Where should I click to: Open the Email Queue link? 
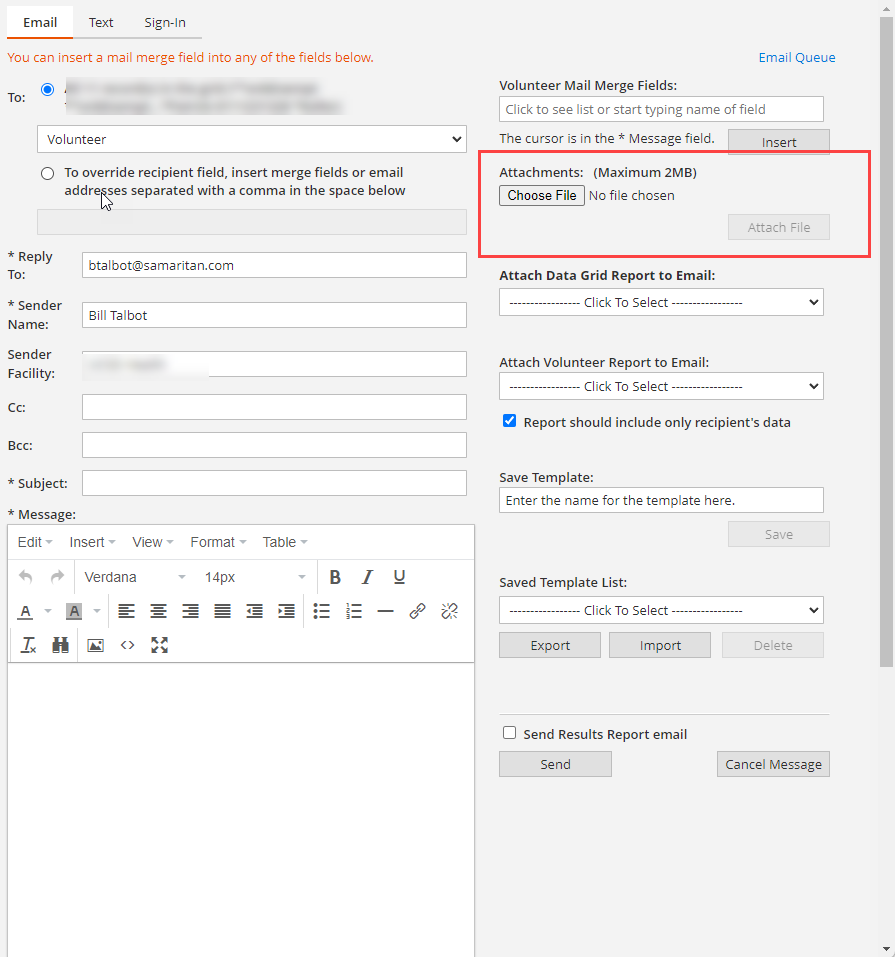click(797, 57)
